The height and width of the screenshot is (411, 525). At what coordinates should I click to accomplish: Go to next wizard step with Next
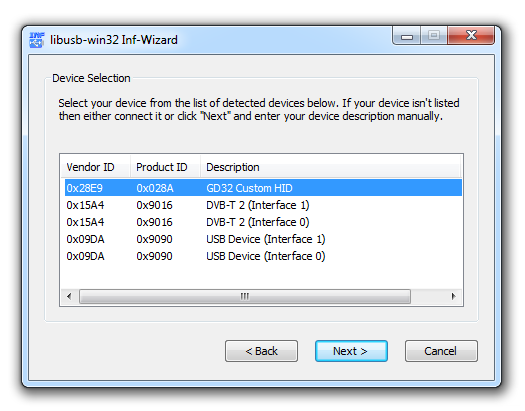click(x=351, y=351)
